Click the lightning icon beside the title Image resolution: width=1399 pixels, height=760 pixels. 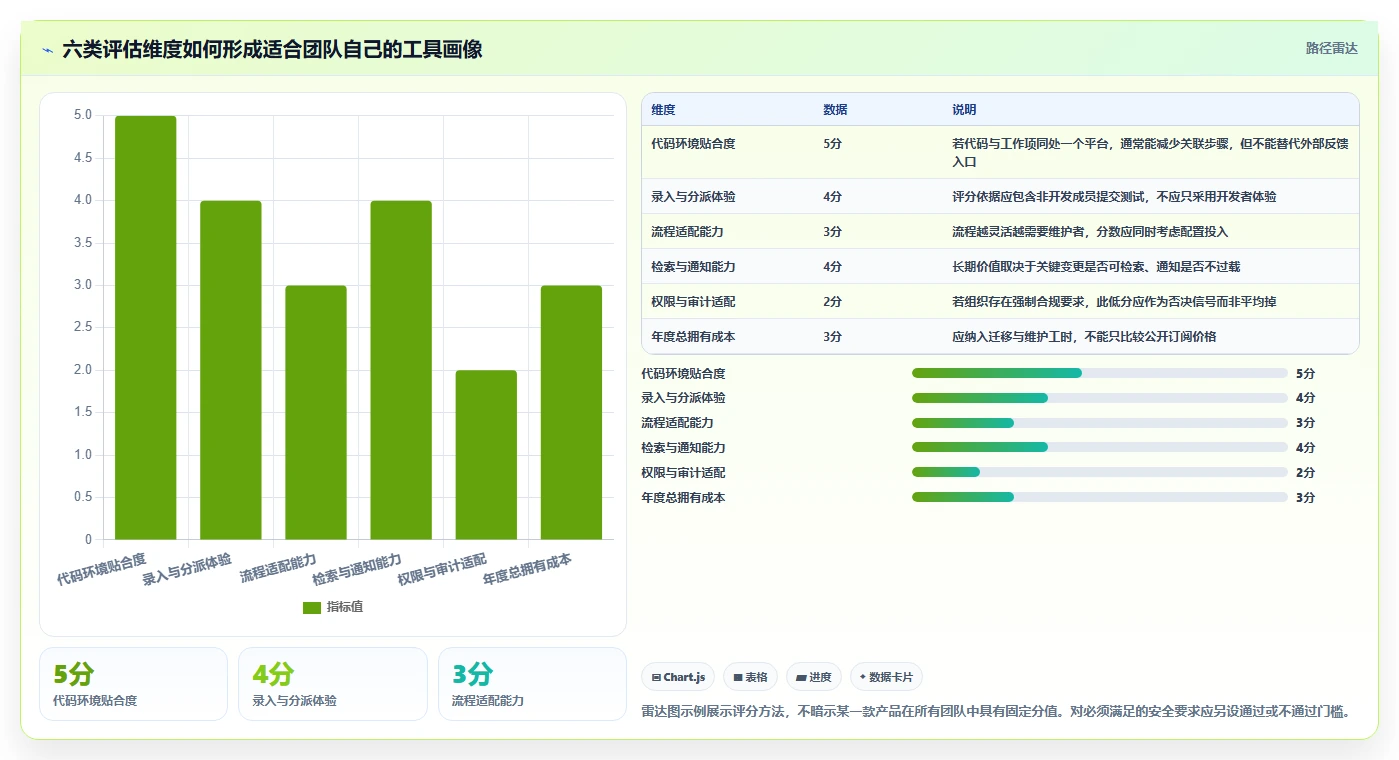[x=47, y=49]
